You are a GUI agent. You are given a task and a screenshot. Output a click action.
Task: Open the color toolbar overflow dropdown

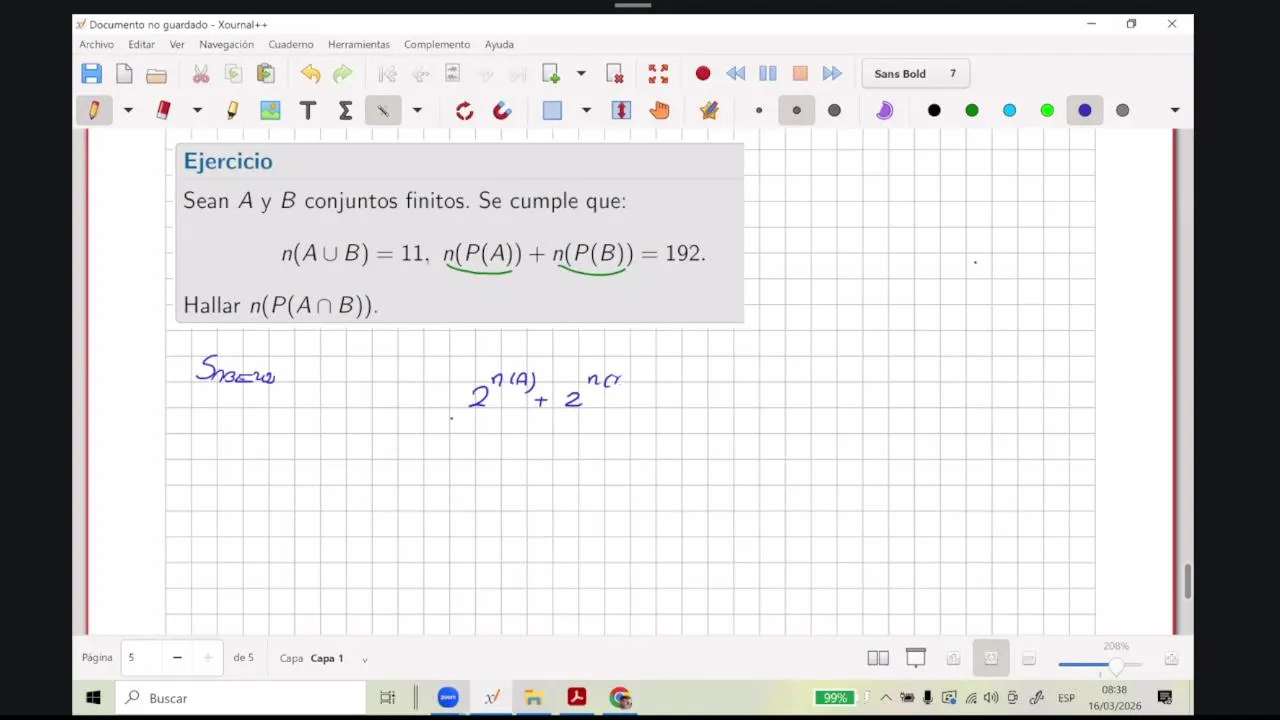click(x=1175, y=110)
